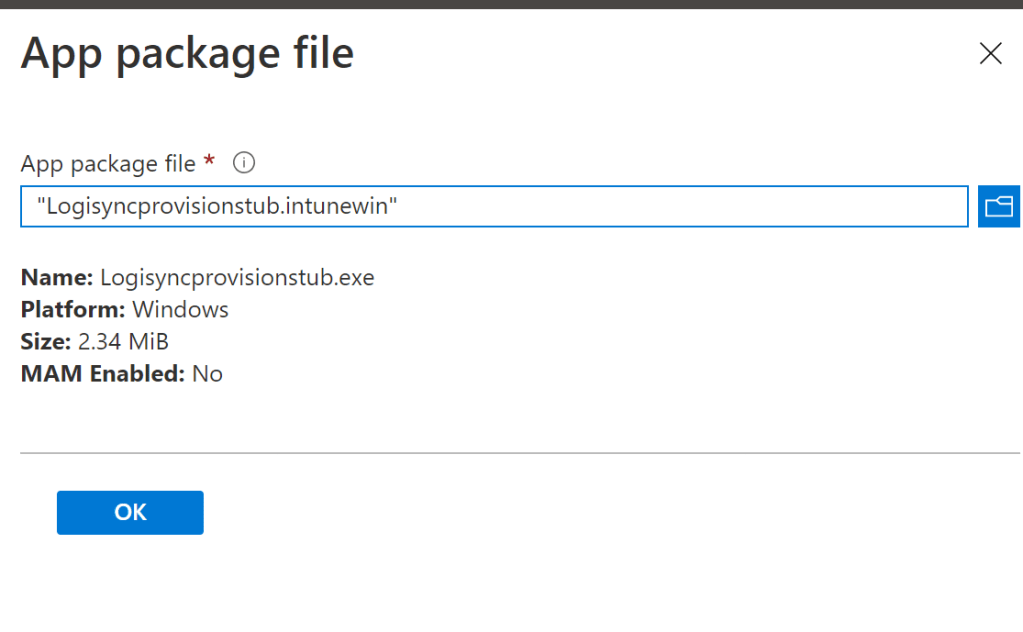Click the info icon beside App package file
The height and width of the screenshot is (632, 1023).
(244, 162)
